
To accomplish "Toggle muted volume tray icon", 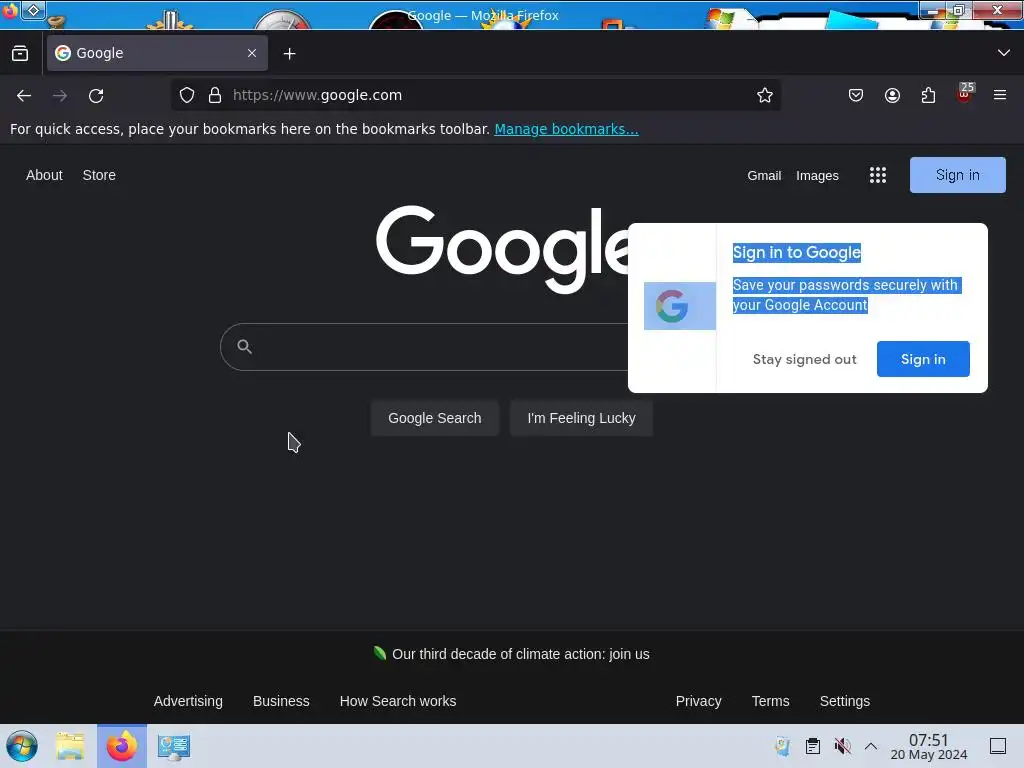I will (842, 746).
